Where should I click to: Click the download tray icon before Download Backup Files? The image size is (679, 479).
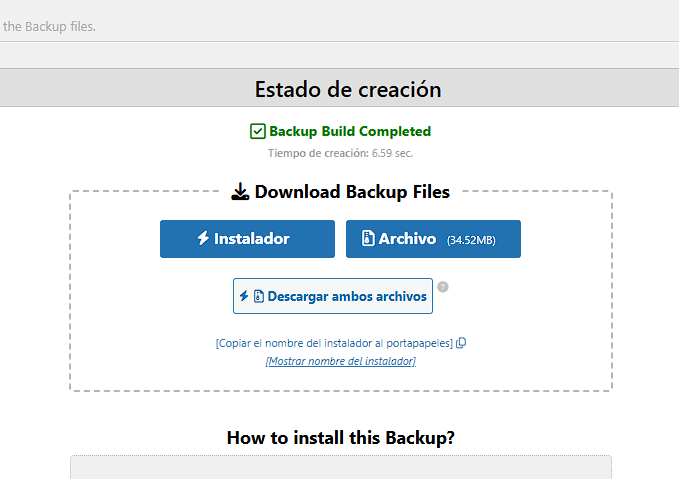tap(240, 192)
